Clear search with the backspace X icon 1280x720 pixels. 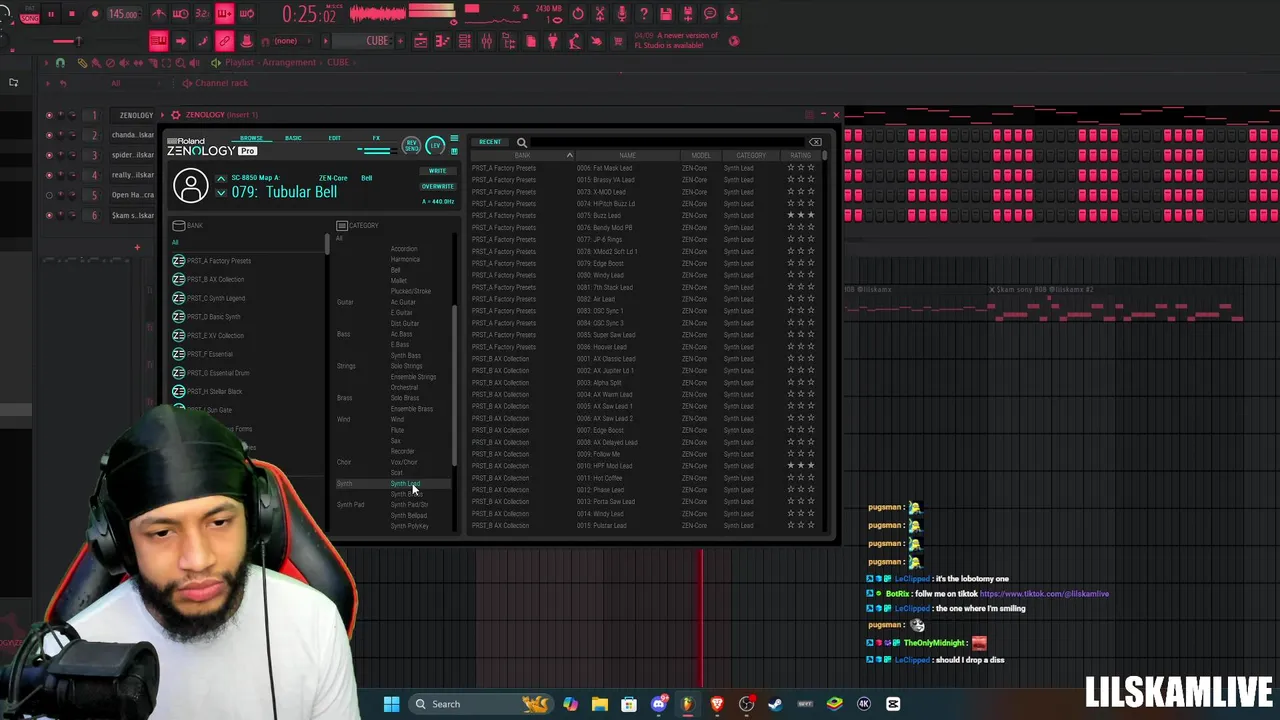[x=815, y=142]
